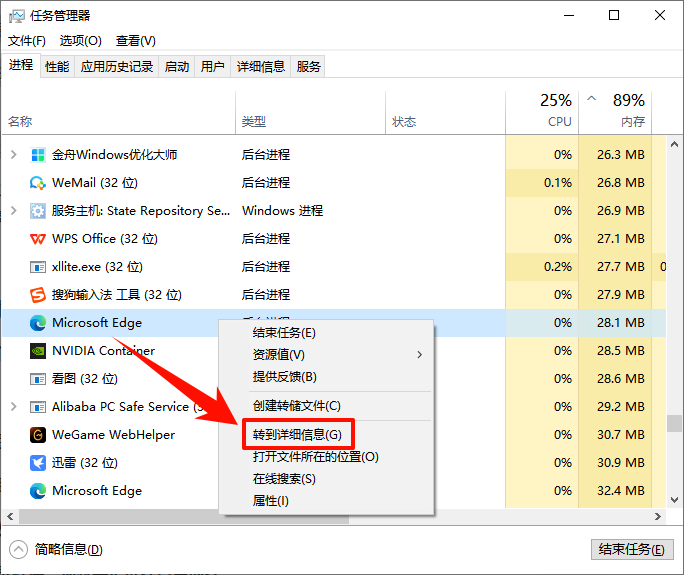Switch to the 用户 tab
The height and width of the screenshot is (575, 684).
[x=212, y=67]
